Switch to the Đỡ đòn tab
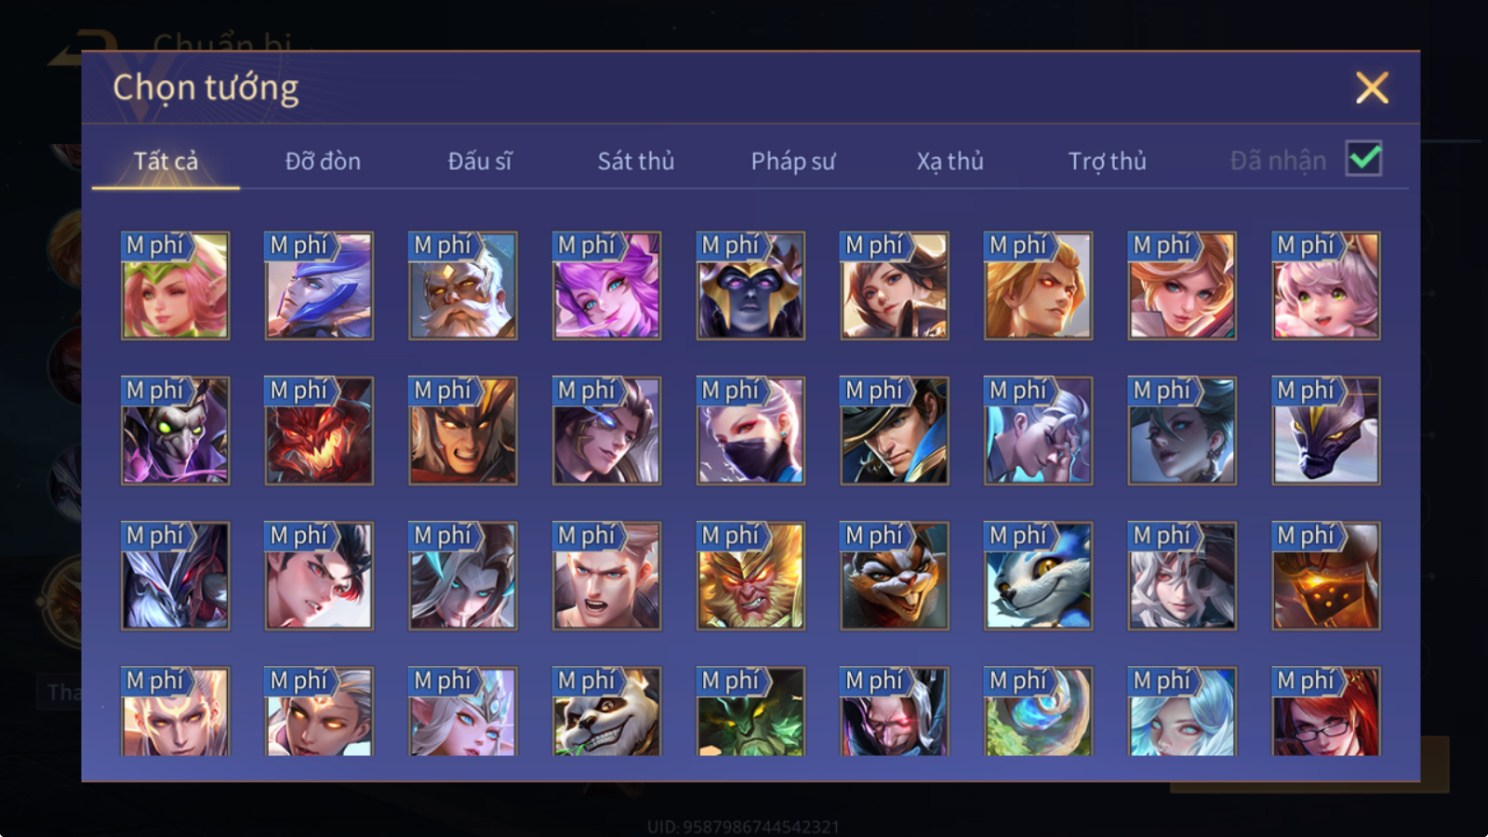Viewport: 1488px width, 837px height. tap(323, 161)
